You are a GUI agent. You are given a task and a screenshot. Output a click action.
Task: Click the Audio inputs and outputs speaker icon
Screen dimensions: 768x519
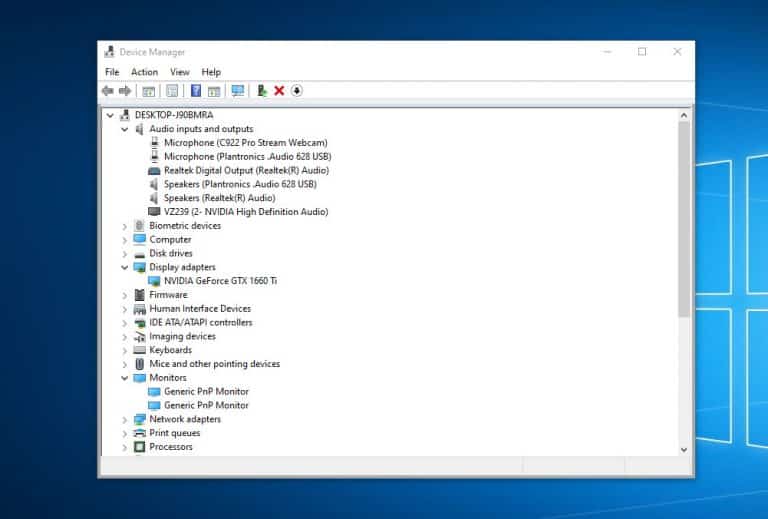(x=140, y=129)
